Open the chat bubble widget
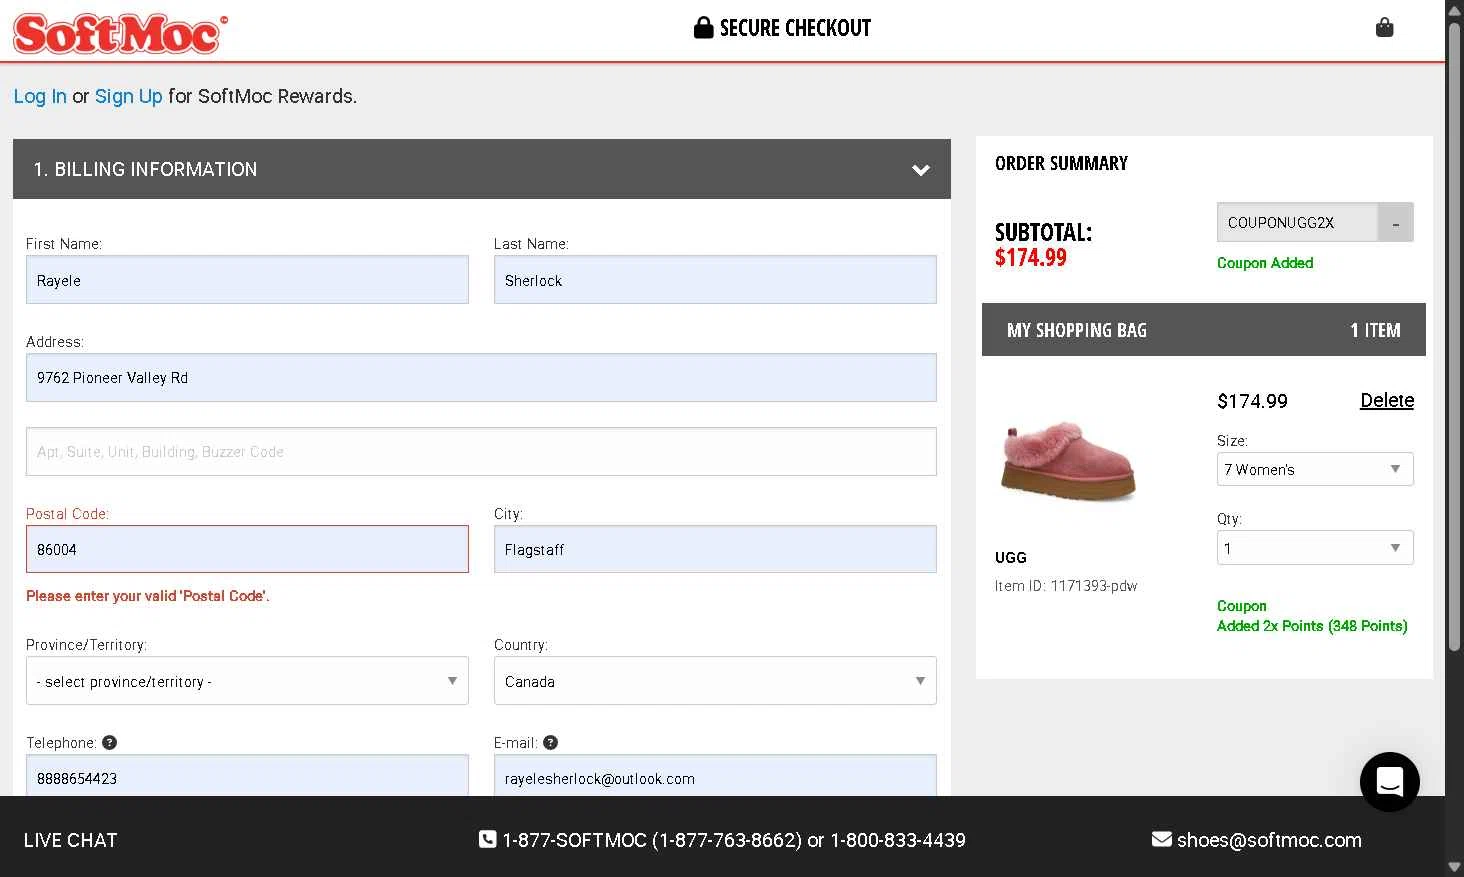Viewport: 1464px width, 877px height. [x=1389, y=781]
